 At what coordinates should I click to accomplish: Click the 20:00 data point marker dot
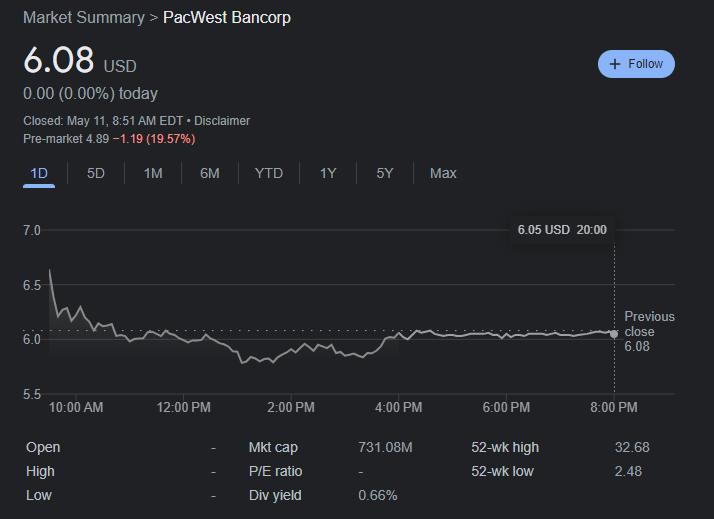click(614, 334)
